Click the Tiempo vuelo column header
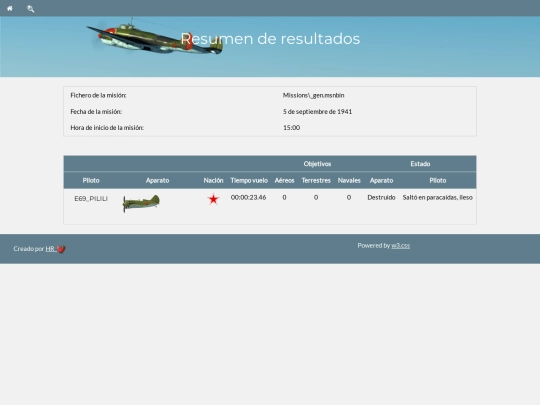This screenshot has height=405, width=540. (x=249, y=180)
